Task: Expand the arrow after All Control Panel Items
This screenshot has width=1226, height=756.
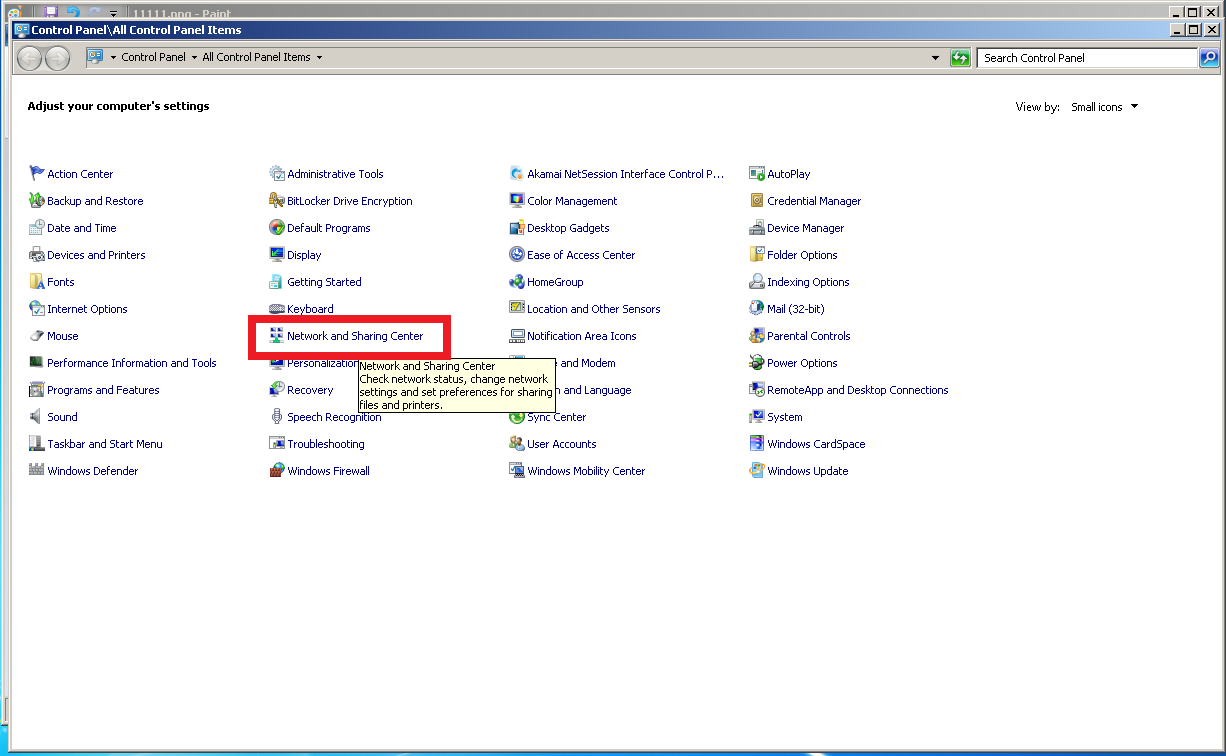Action: [x=319, y=58]
